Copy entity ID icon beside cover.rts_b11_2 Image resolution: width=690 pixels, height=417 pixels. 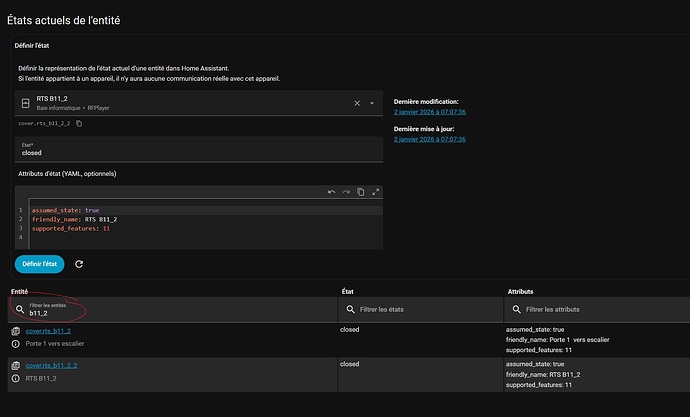pyautogui.click(x=16, y=330)
